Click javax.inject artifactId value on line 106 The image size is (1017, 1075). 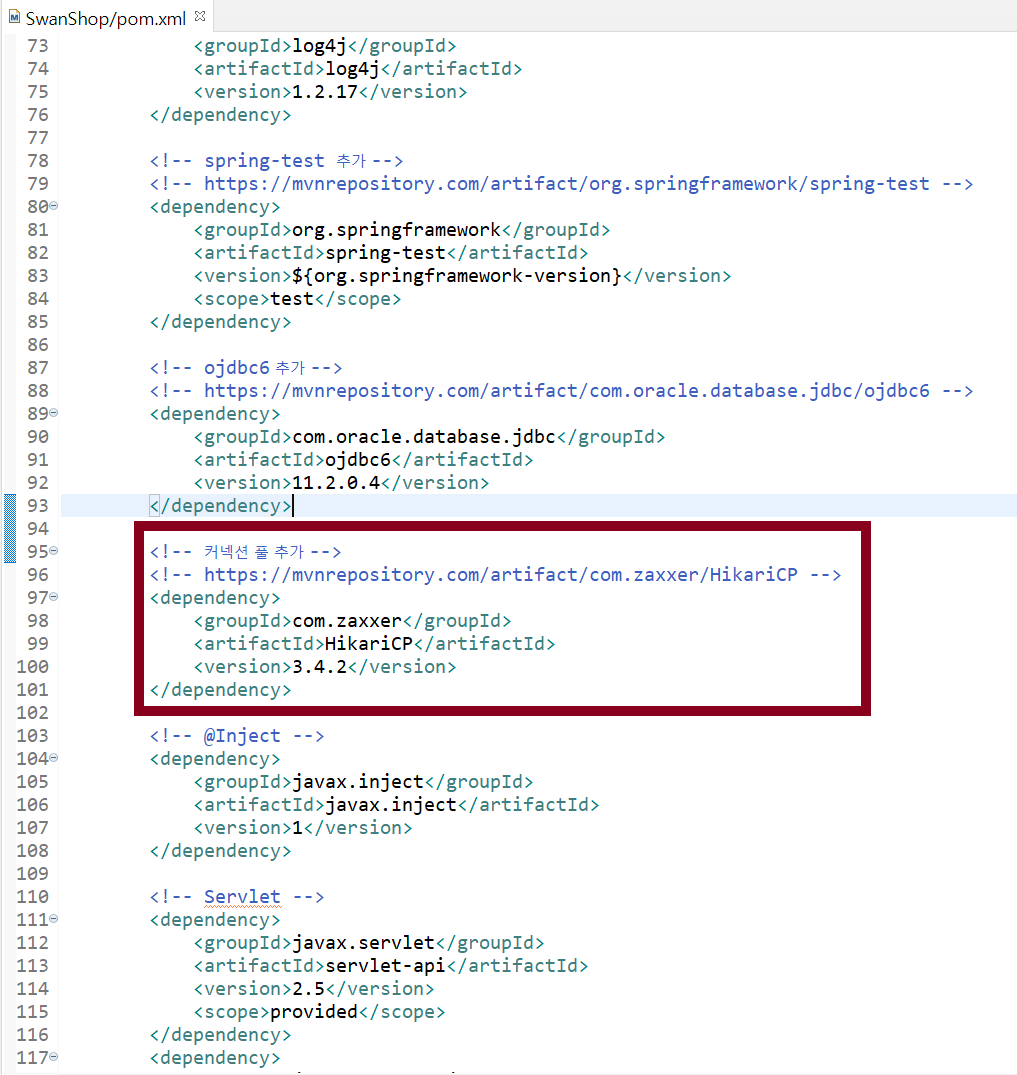pyautogui.click(x=391, y=805)
